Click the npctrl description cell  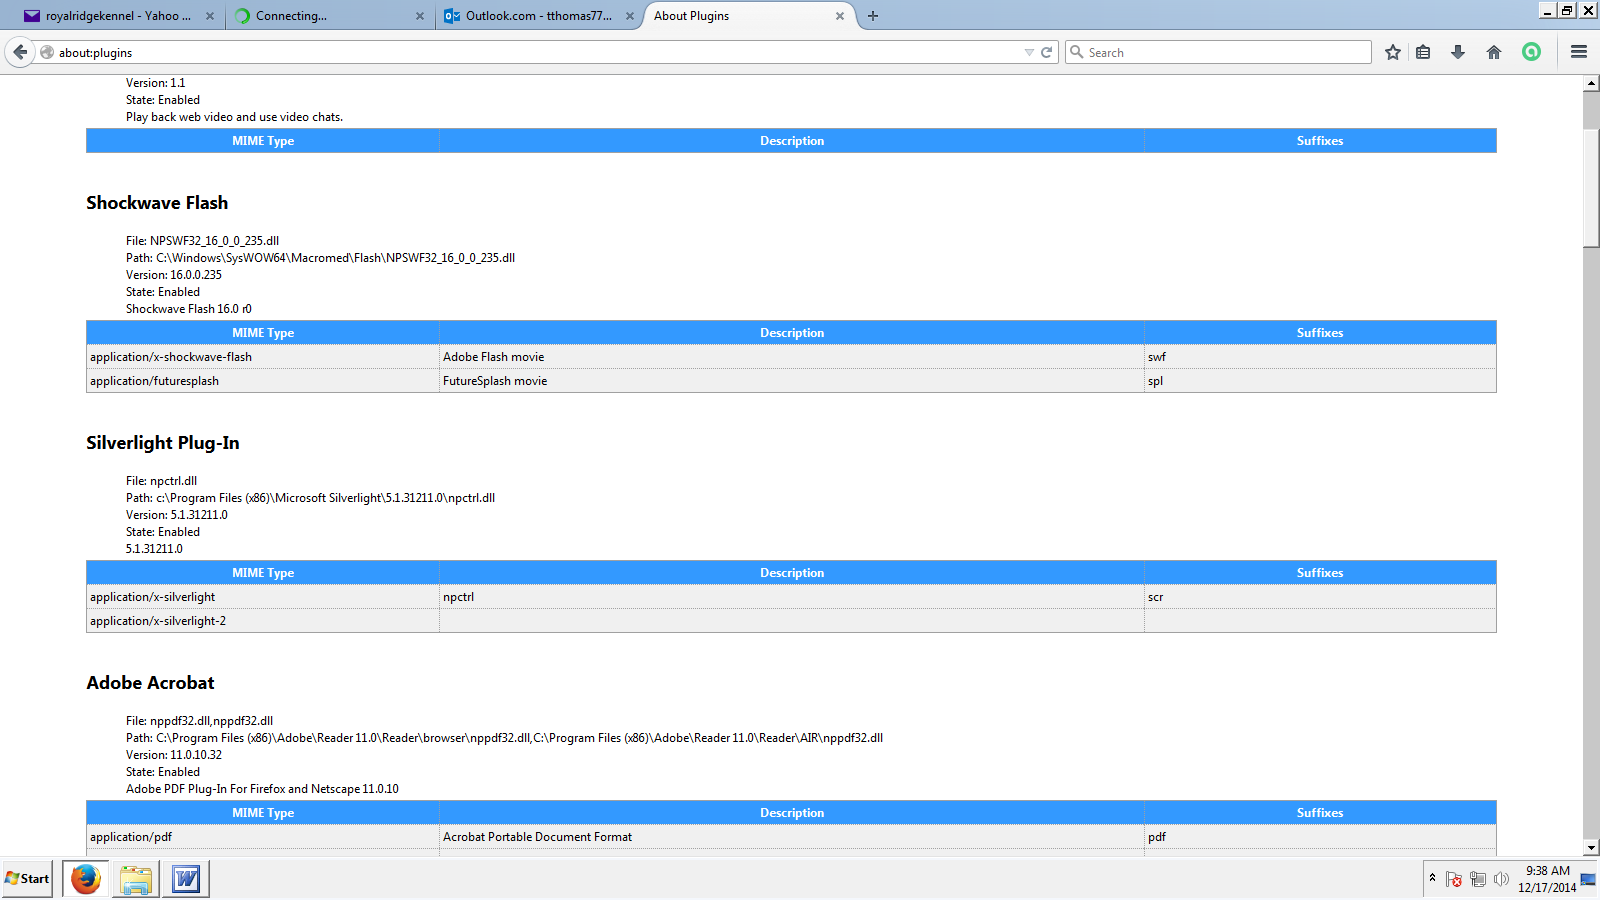[792, 597]
